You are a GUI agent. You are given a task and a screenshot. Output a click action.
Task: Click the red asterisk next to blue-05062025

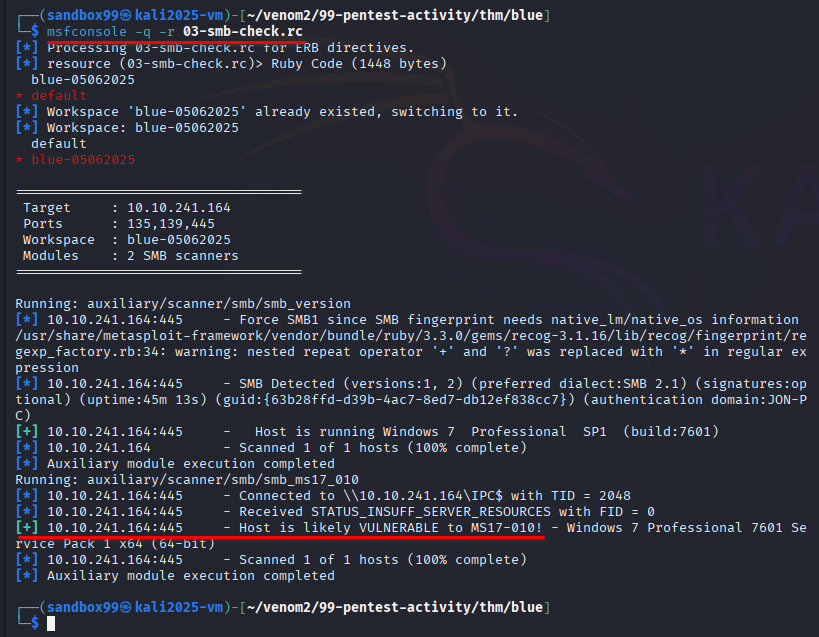click(x=19, y=160)
